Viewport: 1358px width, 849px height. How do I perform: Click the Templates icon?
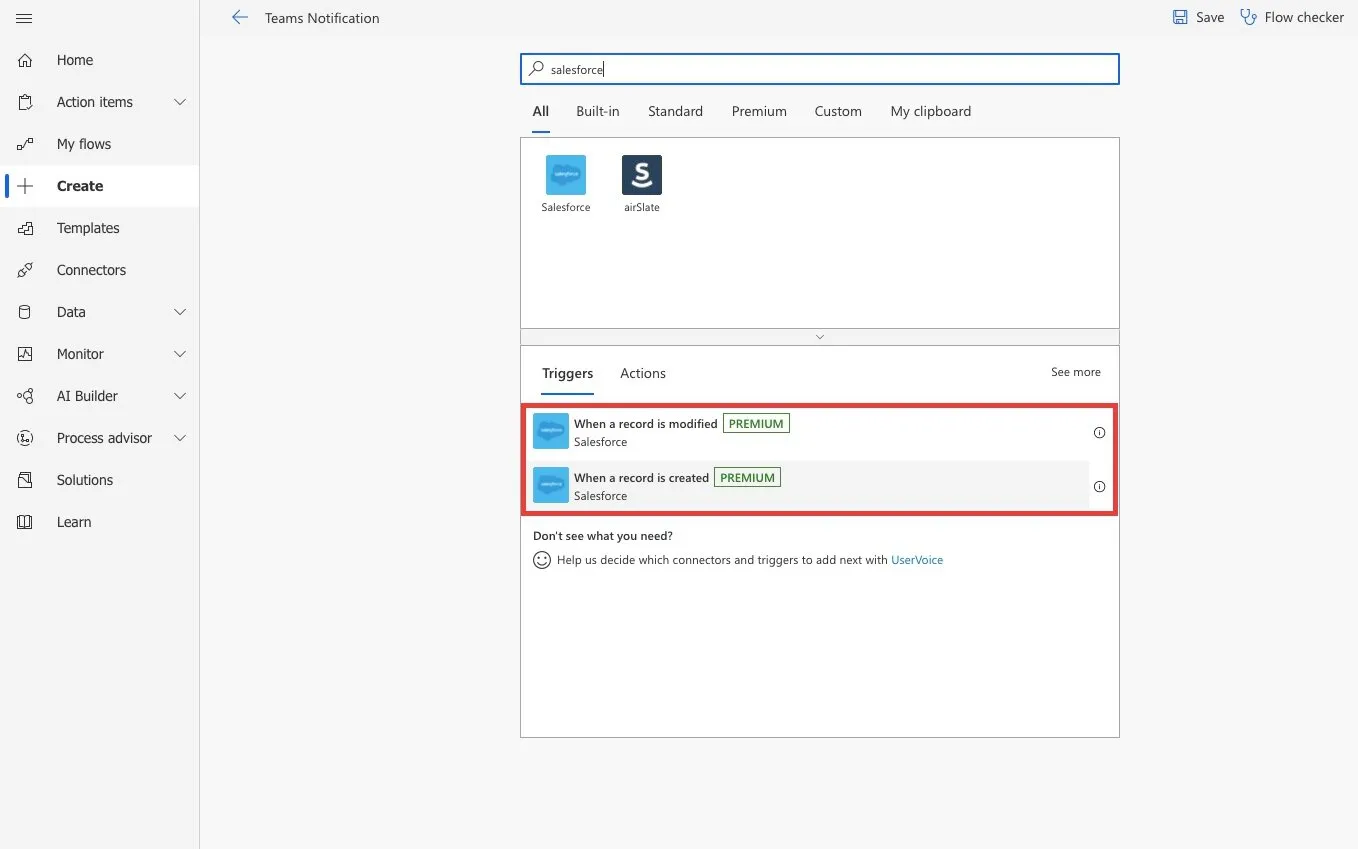click(x=25, y=228)
